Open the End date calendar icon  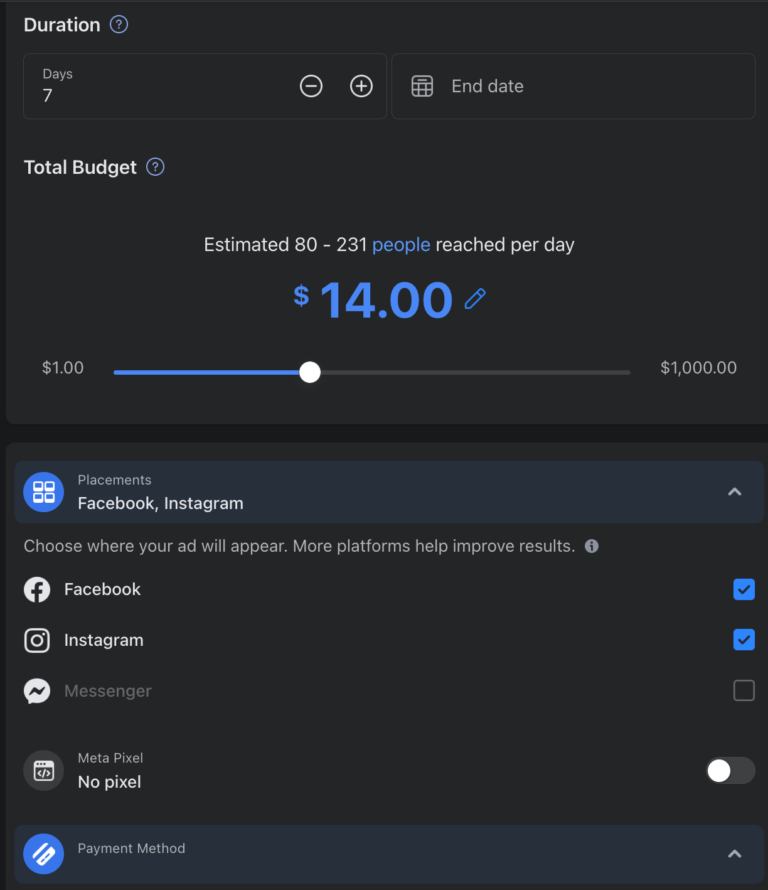coord(423,86)
